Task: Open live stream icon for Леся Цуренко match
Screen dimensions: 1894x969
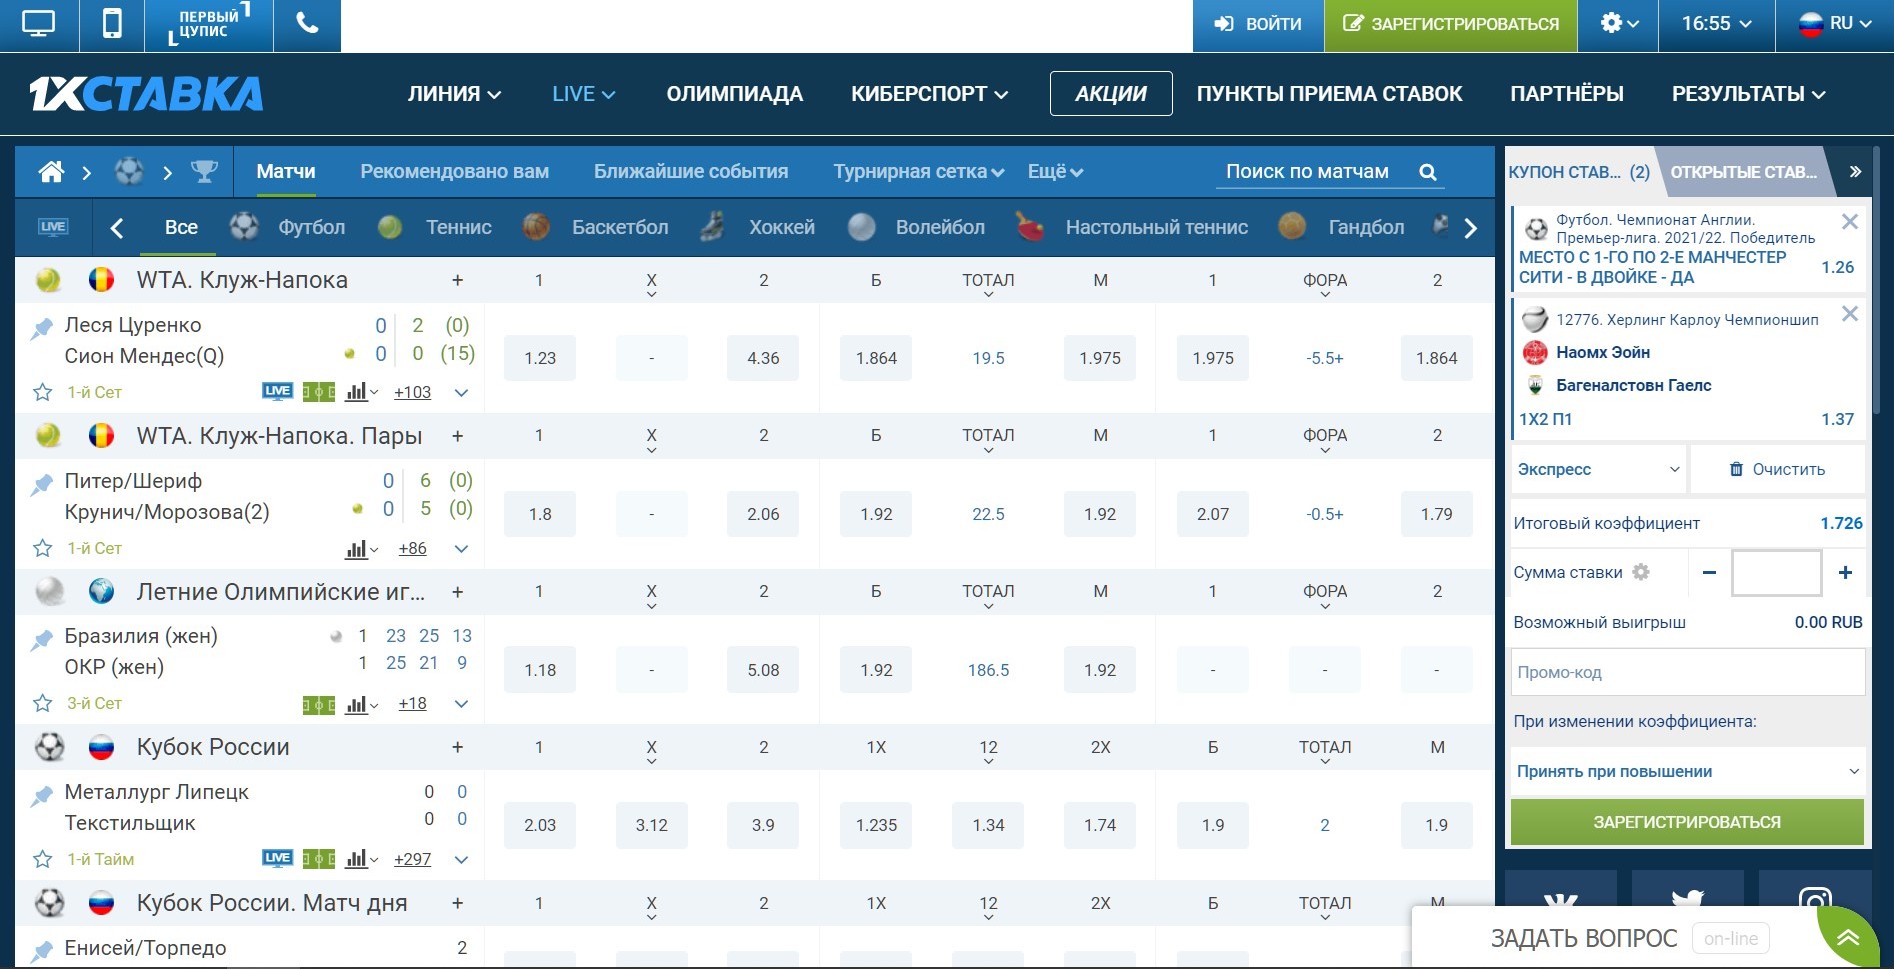Action: (x=277, y=391)
